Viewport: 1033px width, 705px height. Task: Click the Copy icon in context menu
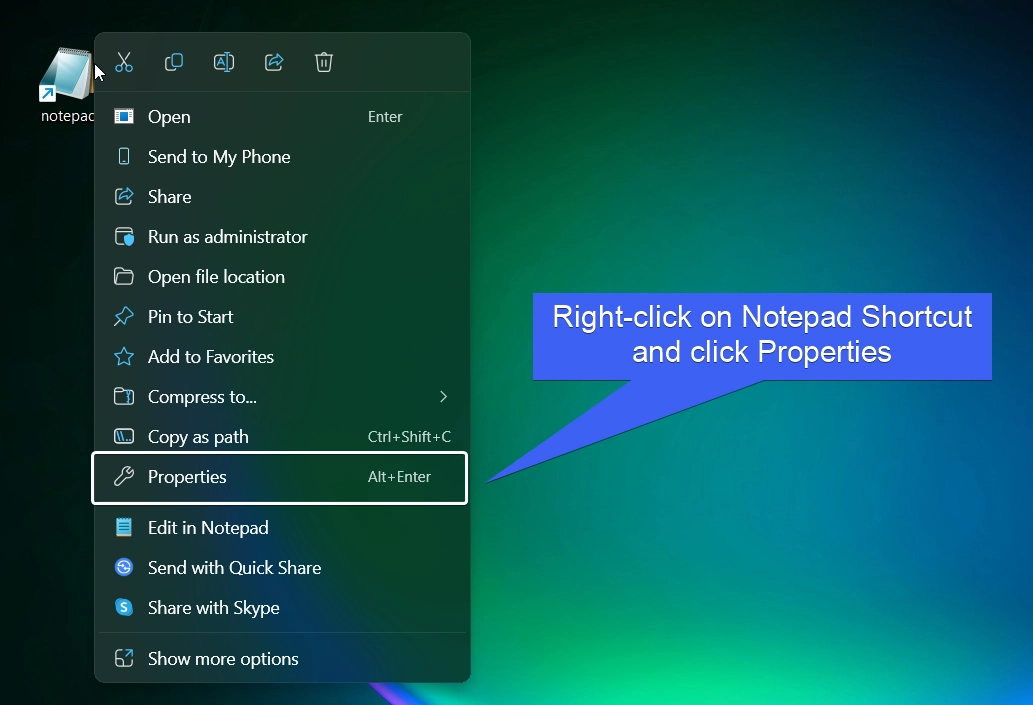pyautogui.click(x=174, y=63)
